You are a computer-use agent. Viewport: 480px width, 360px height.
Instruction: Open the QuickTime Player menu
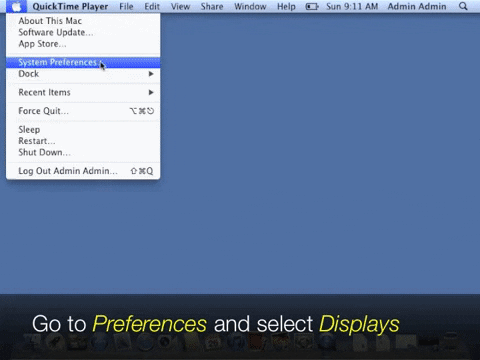tap(70, 6)
